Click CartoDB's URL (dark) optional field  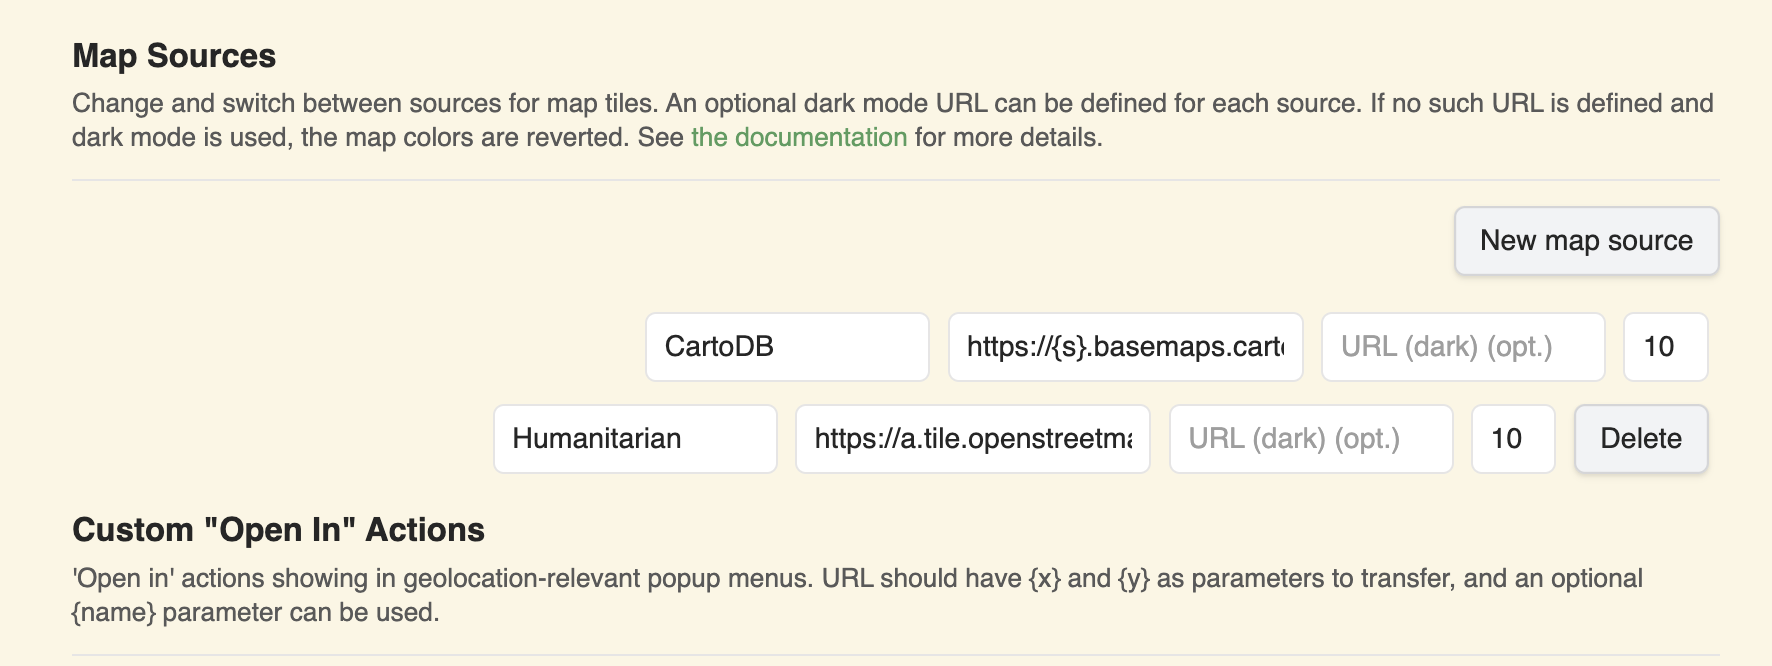click(1463, 347)
